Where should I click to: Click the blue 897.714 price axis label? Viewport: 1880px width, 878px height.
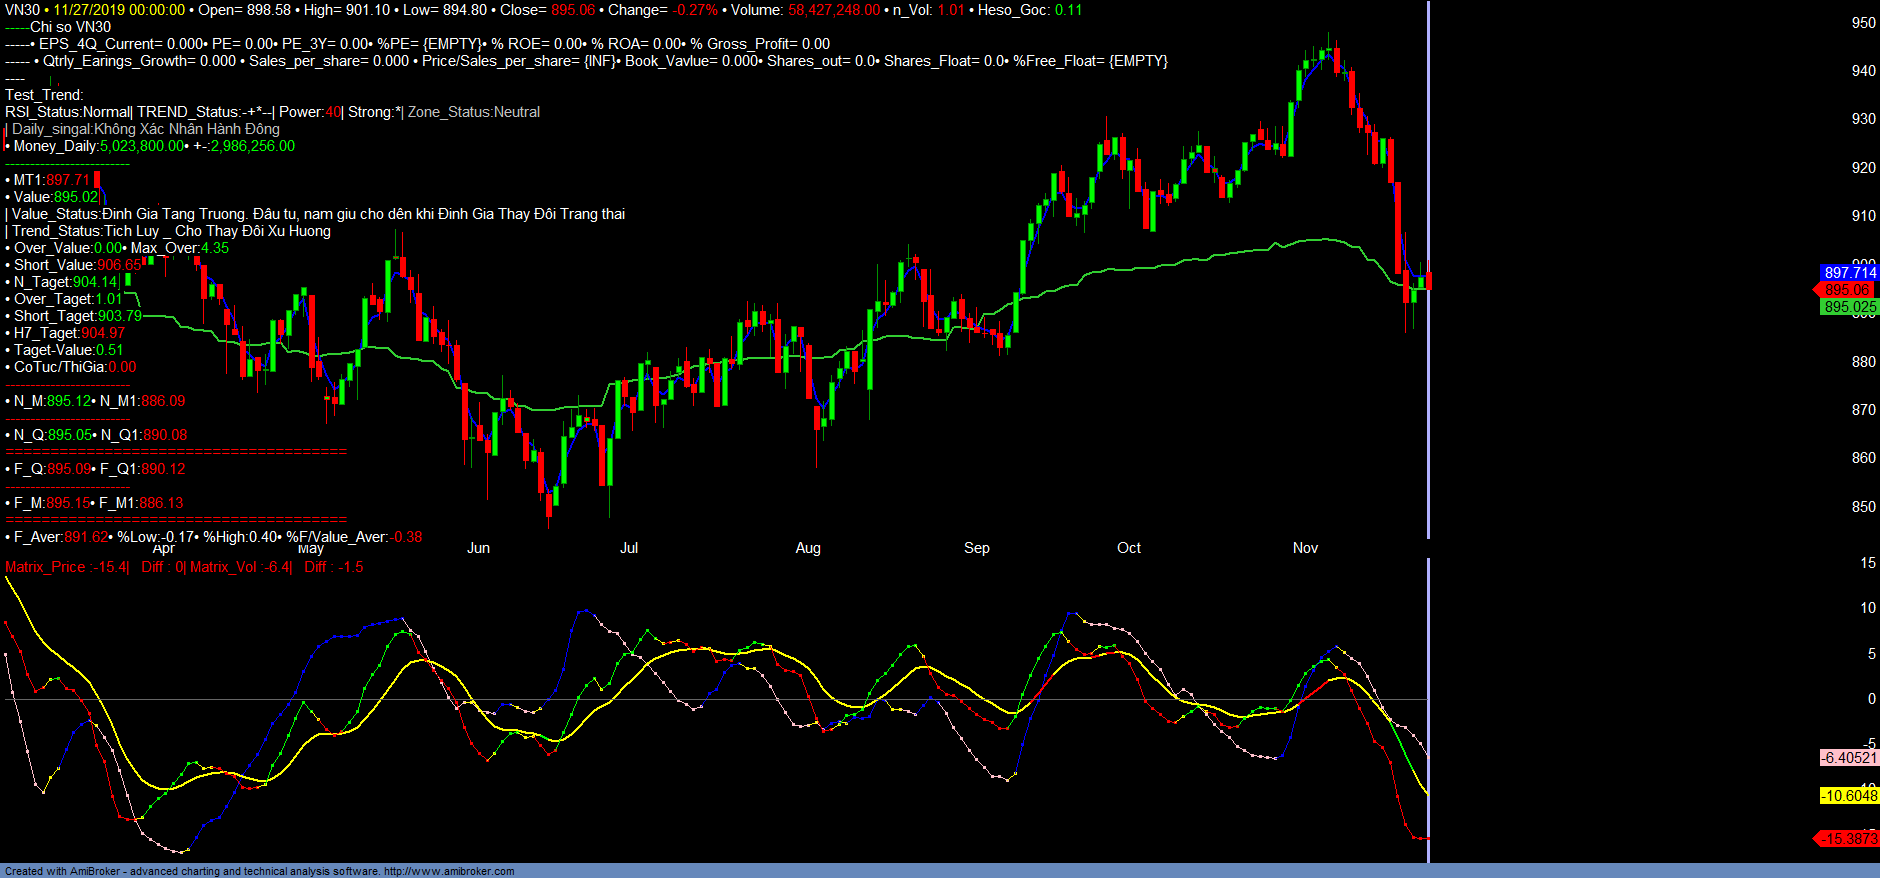tap(1849, 273)
